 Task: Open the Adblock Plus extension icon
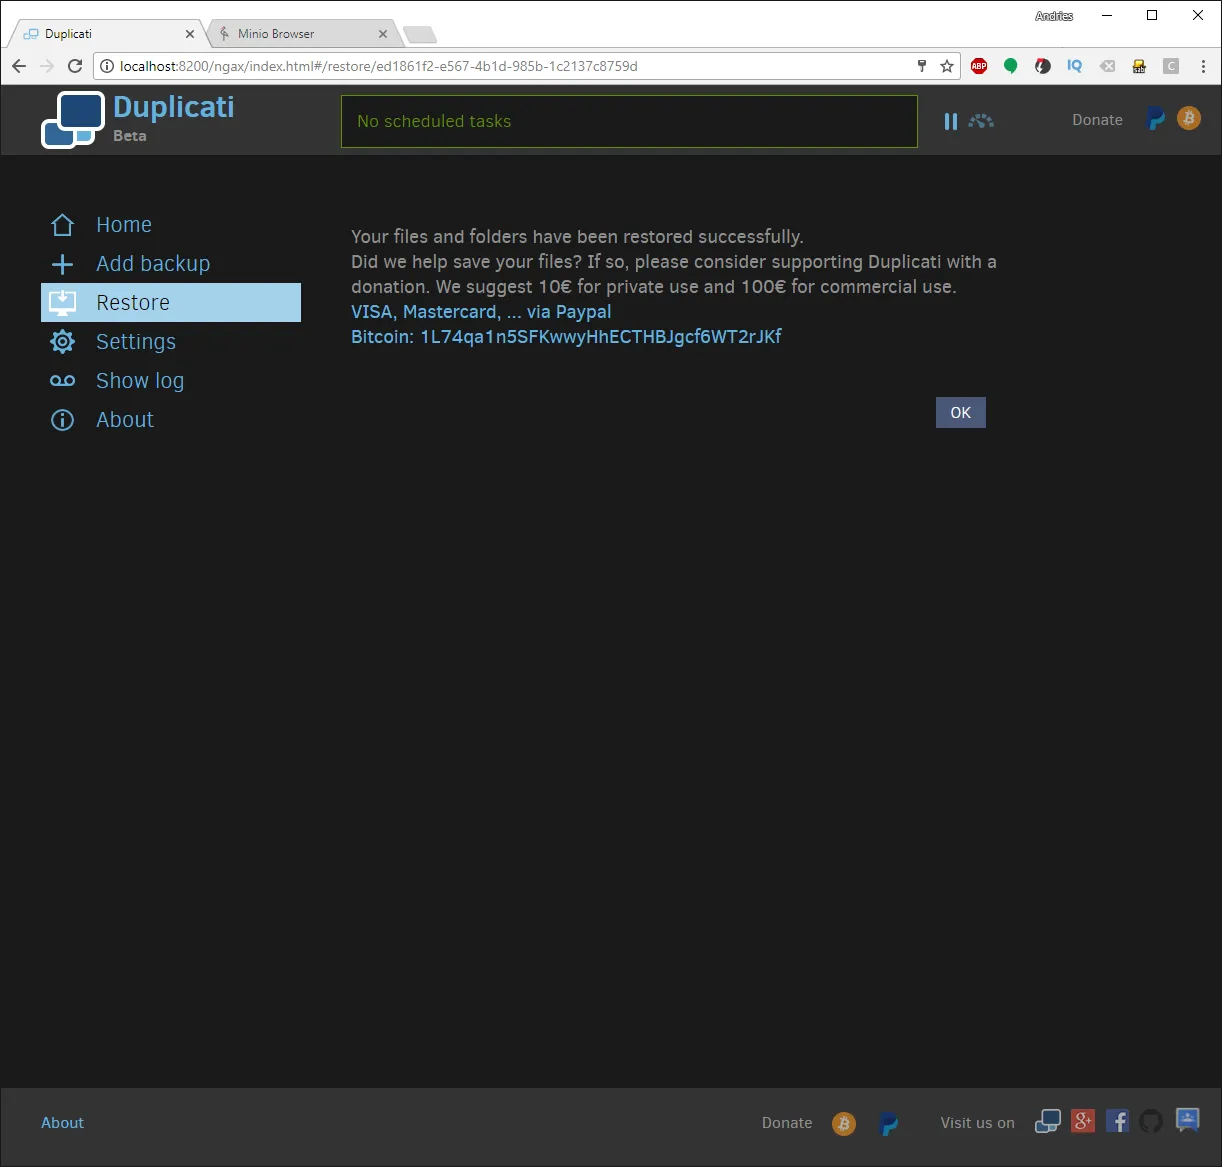979,66
